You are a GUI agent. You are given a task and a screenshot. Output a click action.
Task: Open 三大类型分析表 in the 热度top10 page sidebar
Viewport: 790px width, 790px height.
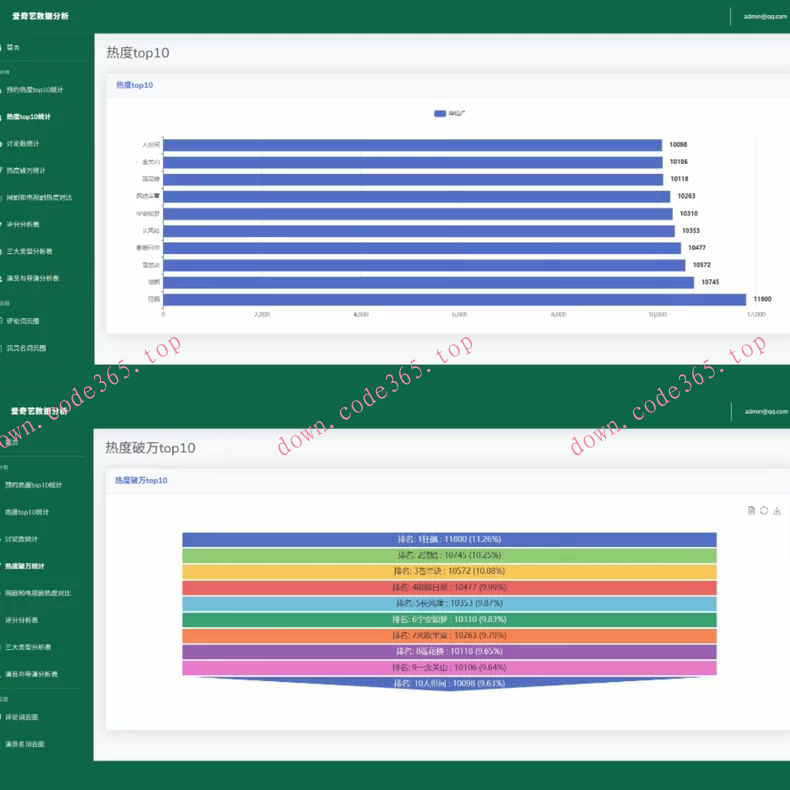click(29, 251)
